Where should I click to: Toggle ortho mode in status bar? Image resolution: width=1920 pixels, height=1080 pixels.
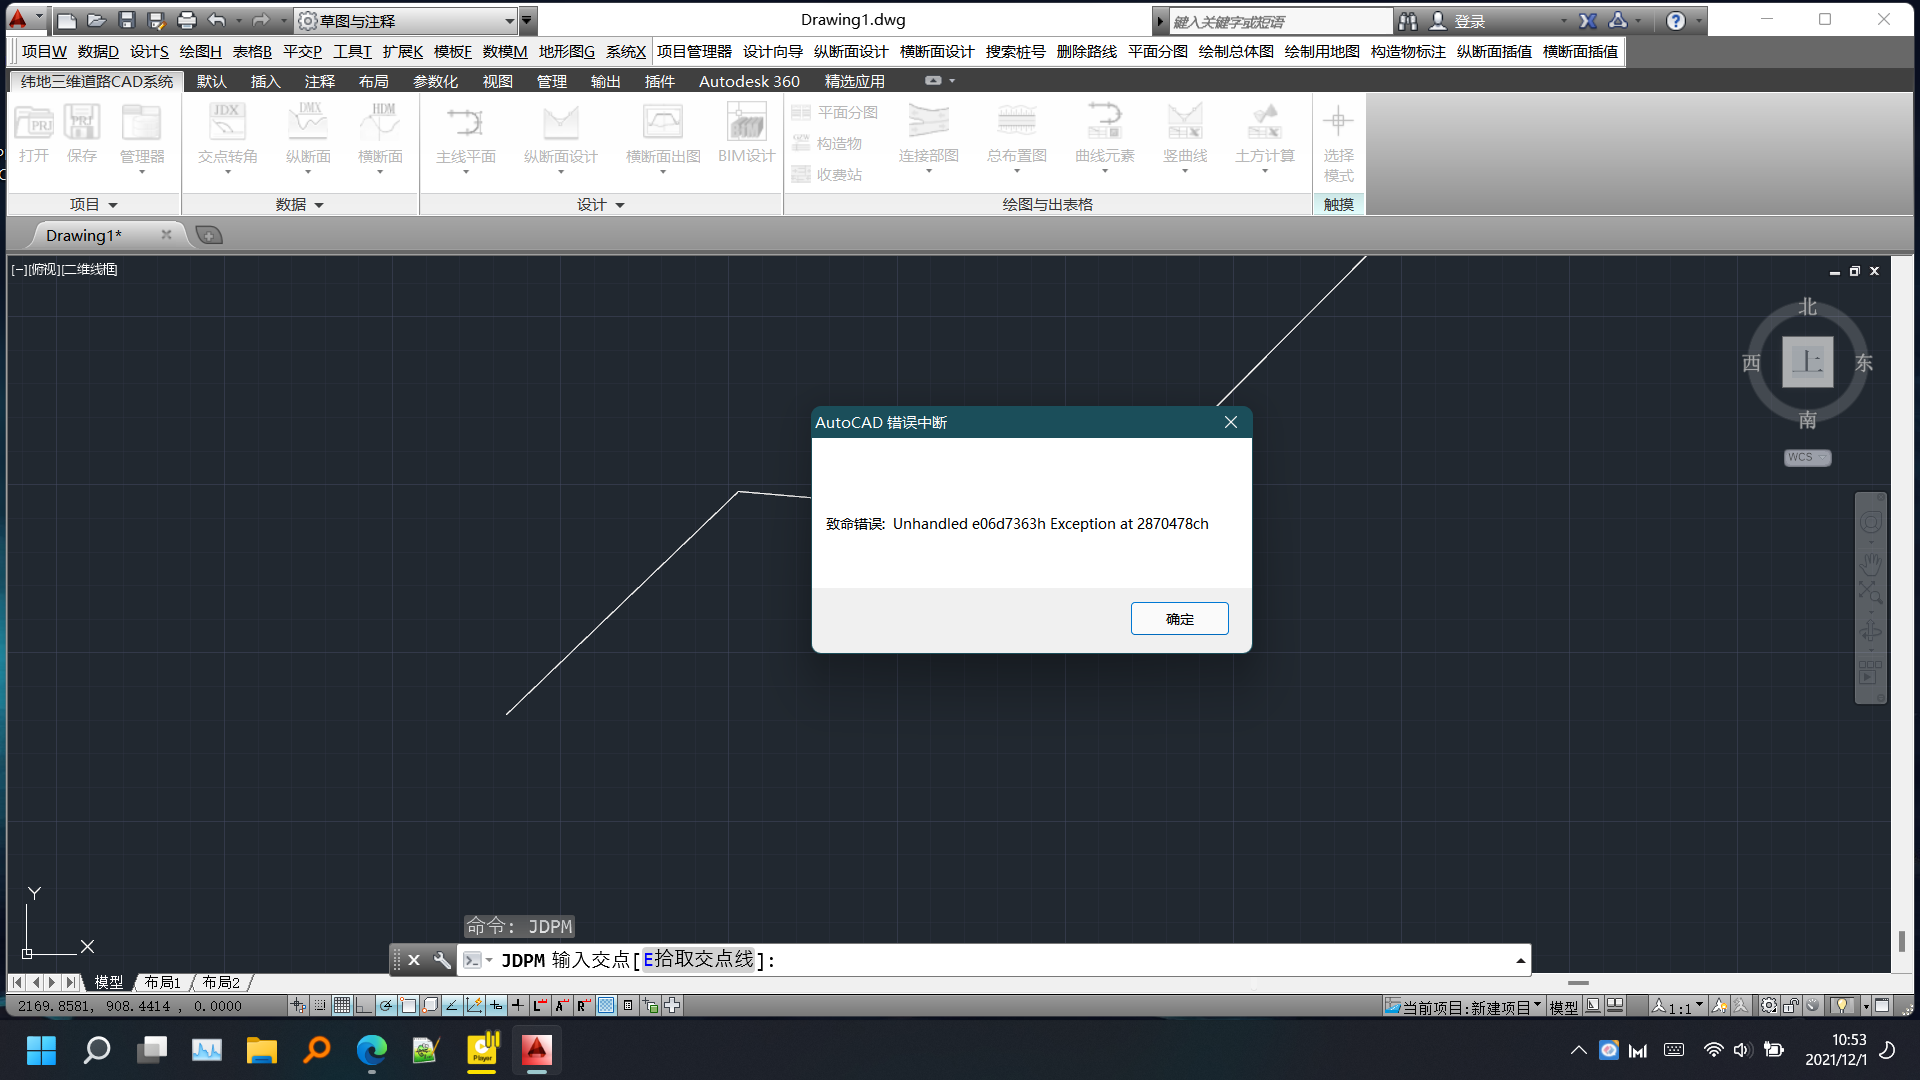coord(364,1006)
